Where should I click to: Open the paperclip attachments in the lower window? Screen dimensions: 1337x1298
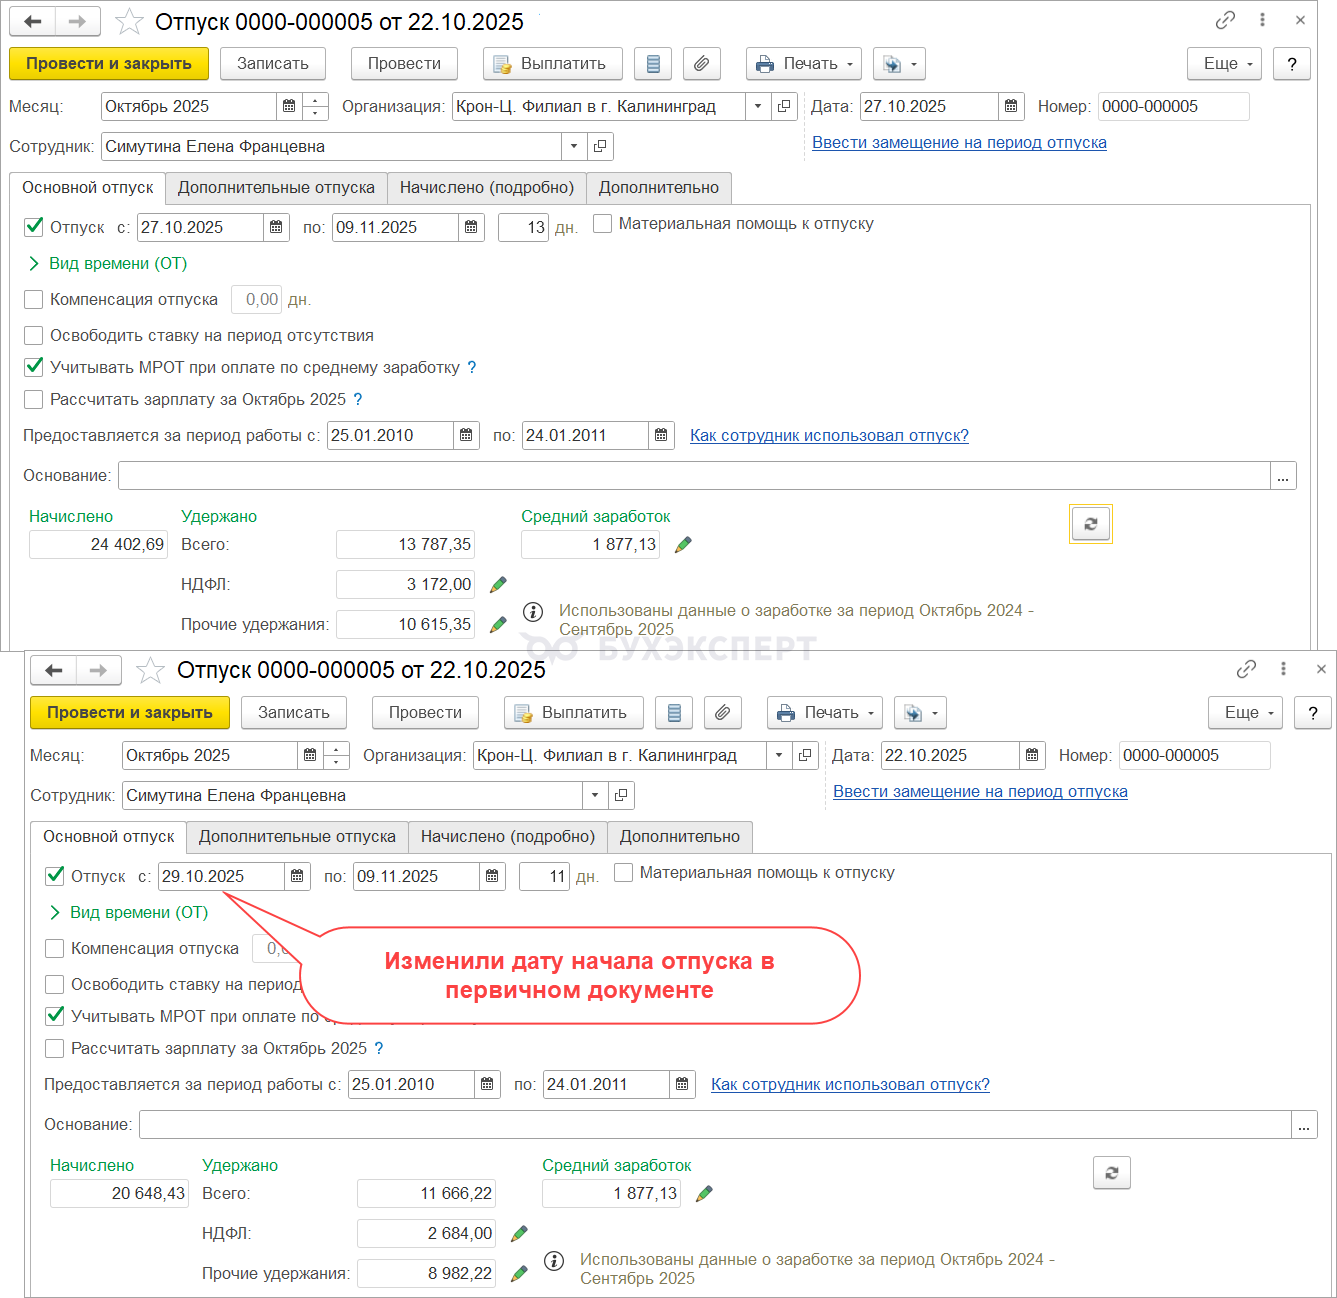(723, 713)
